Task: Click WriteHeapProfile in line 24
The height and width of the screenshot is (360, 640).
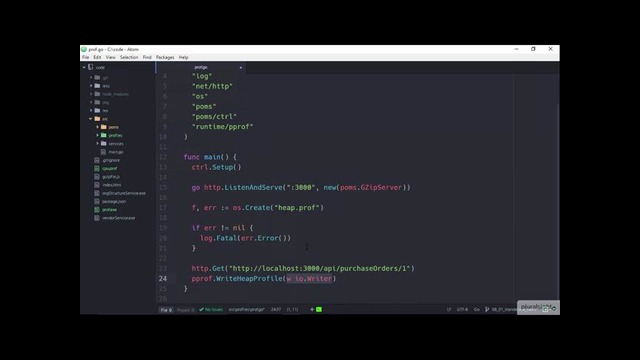Action: [249, 278]
